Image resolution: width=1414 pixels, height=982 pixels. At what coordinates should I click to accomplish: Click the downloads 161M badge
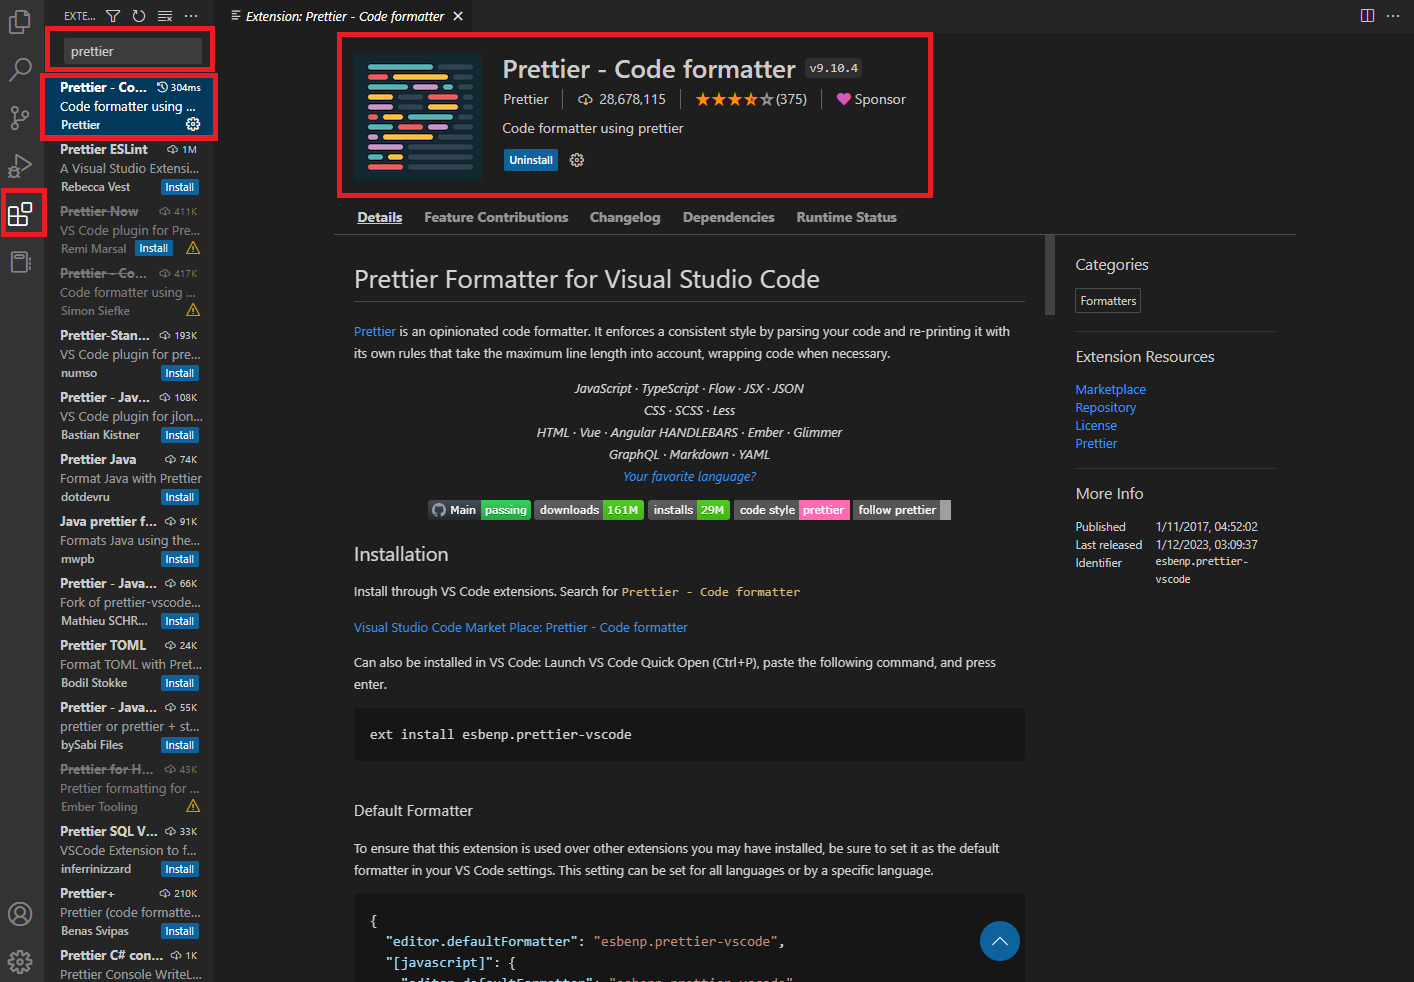[589, 510]
